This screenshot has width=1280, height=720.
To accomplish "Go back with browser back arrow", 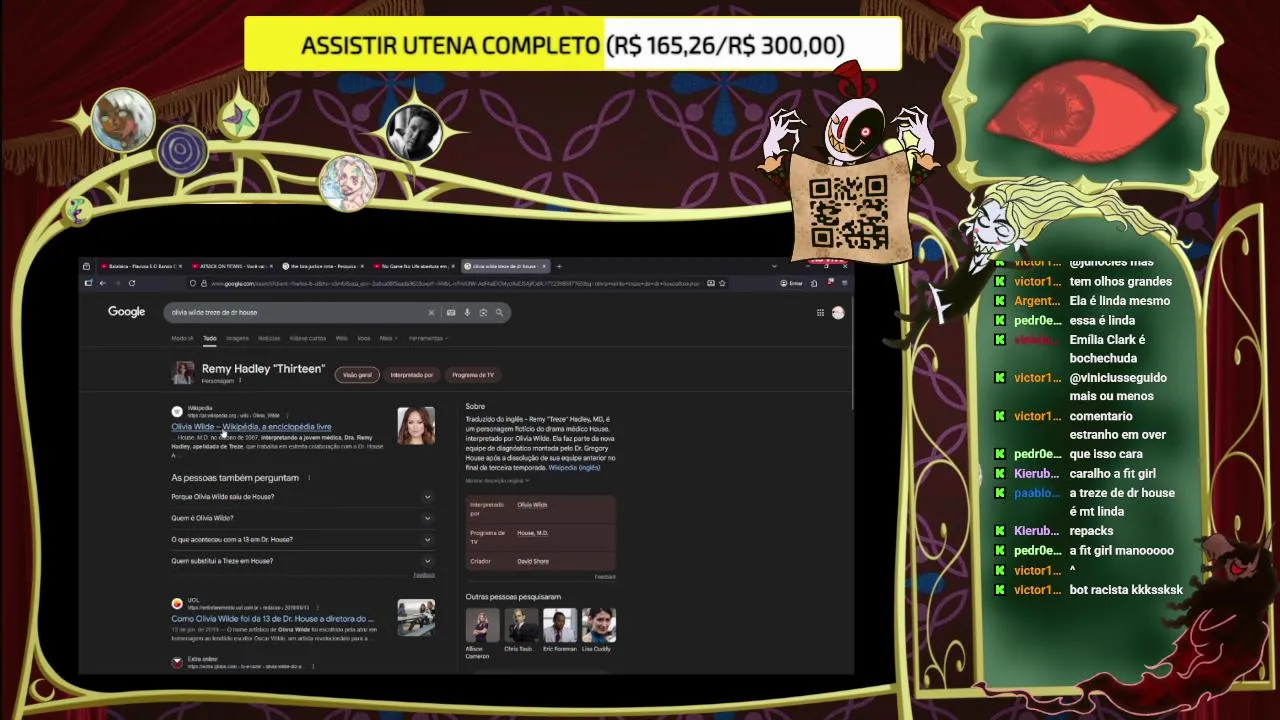I will [x=102, y=283].
